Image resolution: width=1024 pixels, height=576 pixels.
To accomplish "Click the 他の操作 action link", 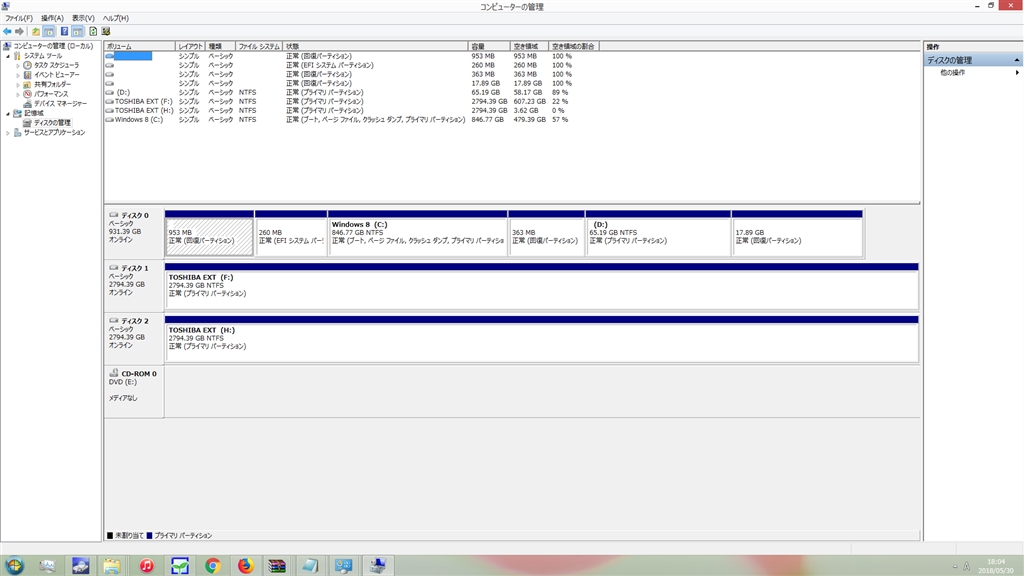I will point(952,72).
